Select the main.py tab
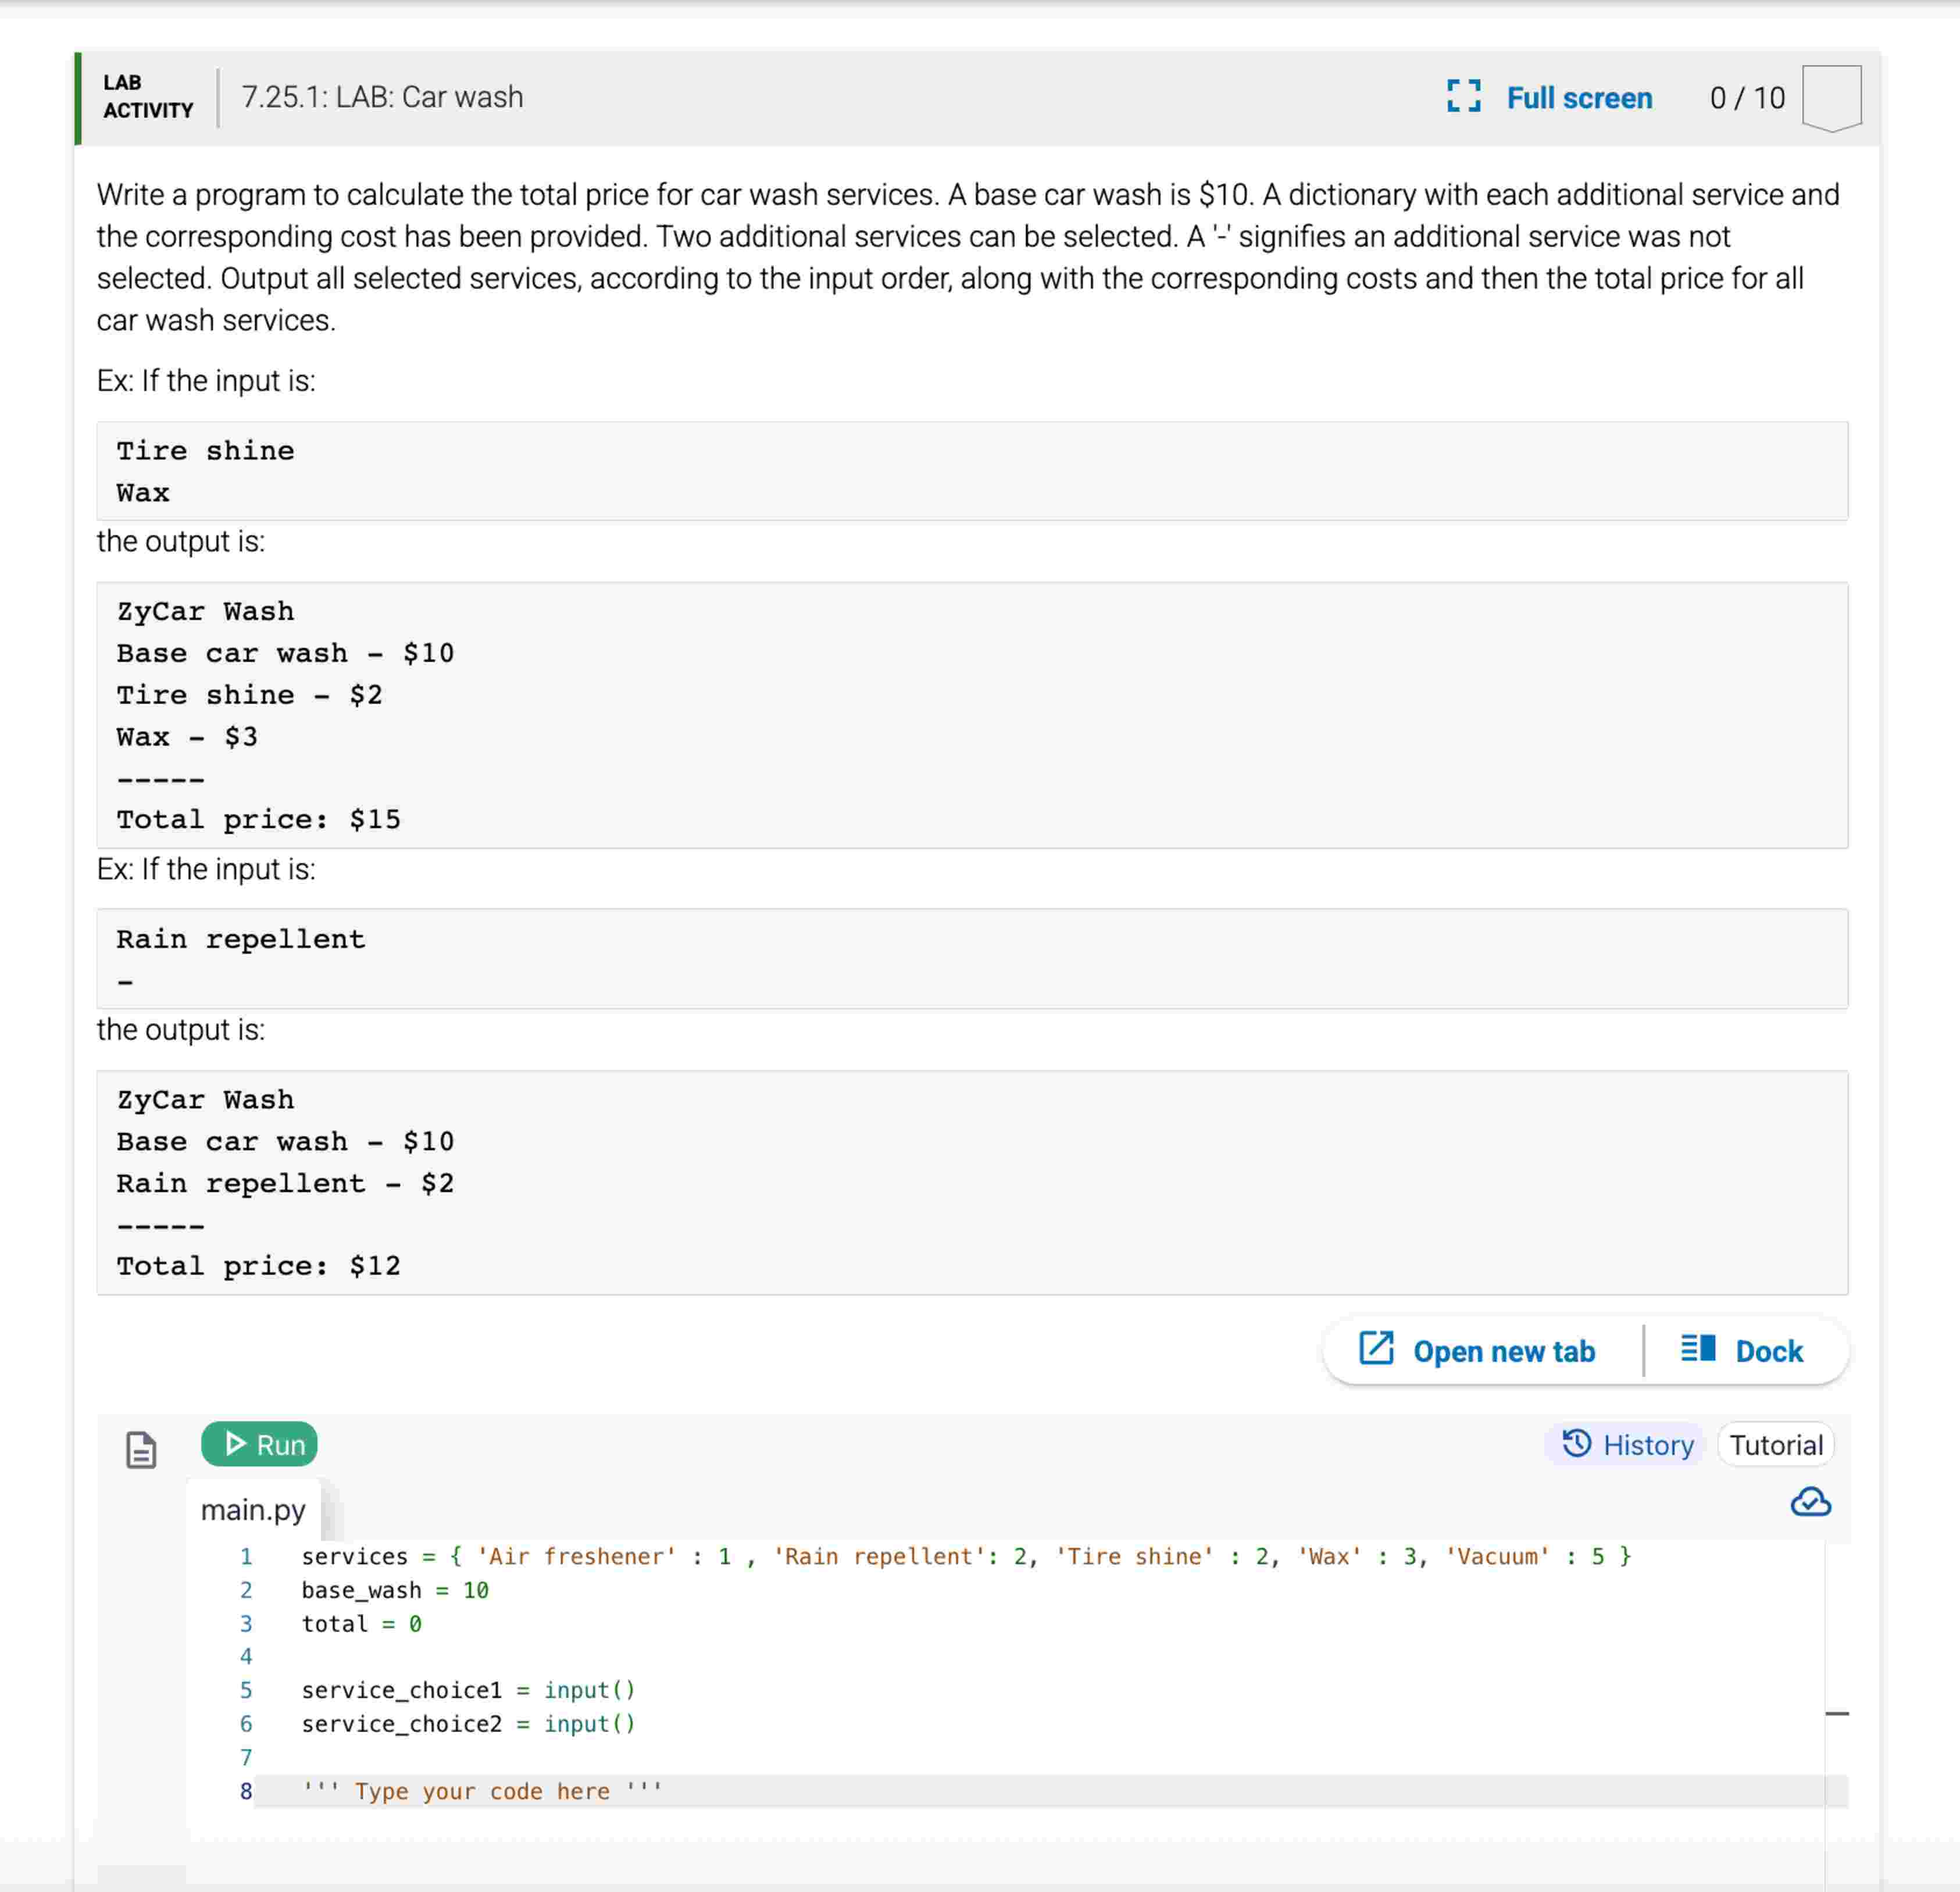 [x=253, y=1510]
